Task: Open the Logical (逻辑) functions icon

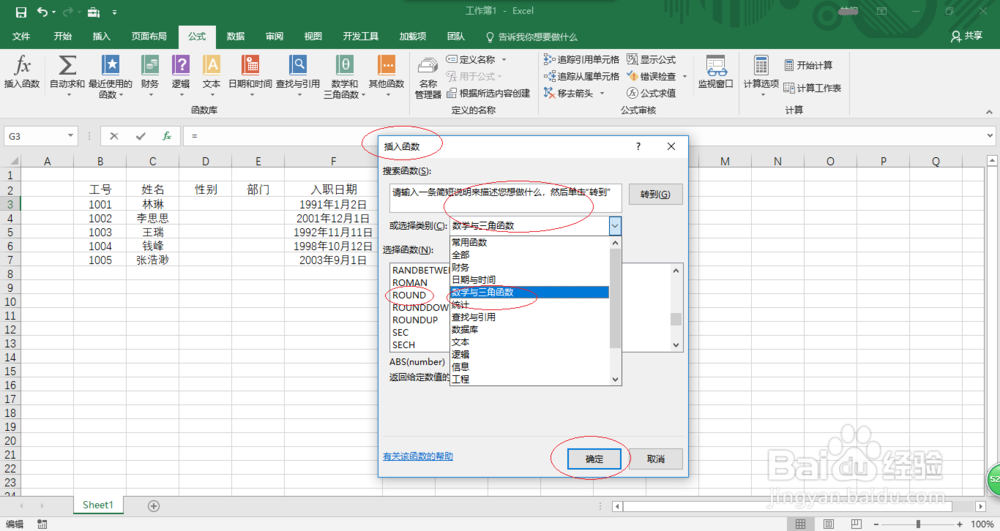Action: [x=180, y=75]
